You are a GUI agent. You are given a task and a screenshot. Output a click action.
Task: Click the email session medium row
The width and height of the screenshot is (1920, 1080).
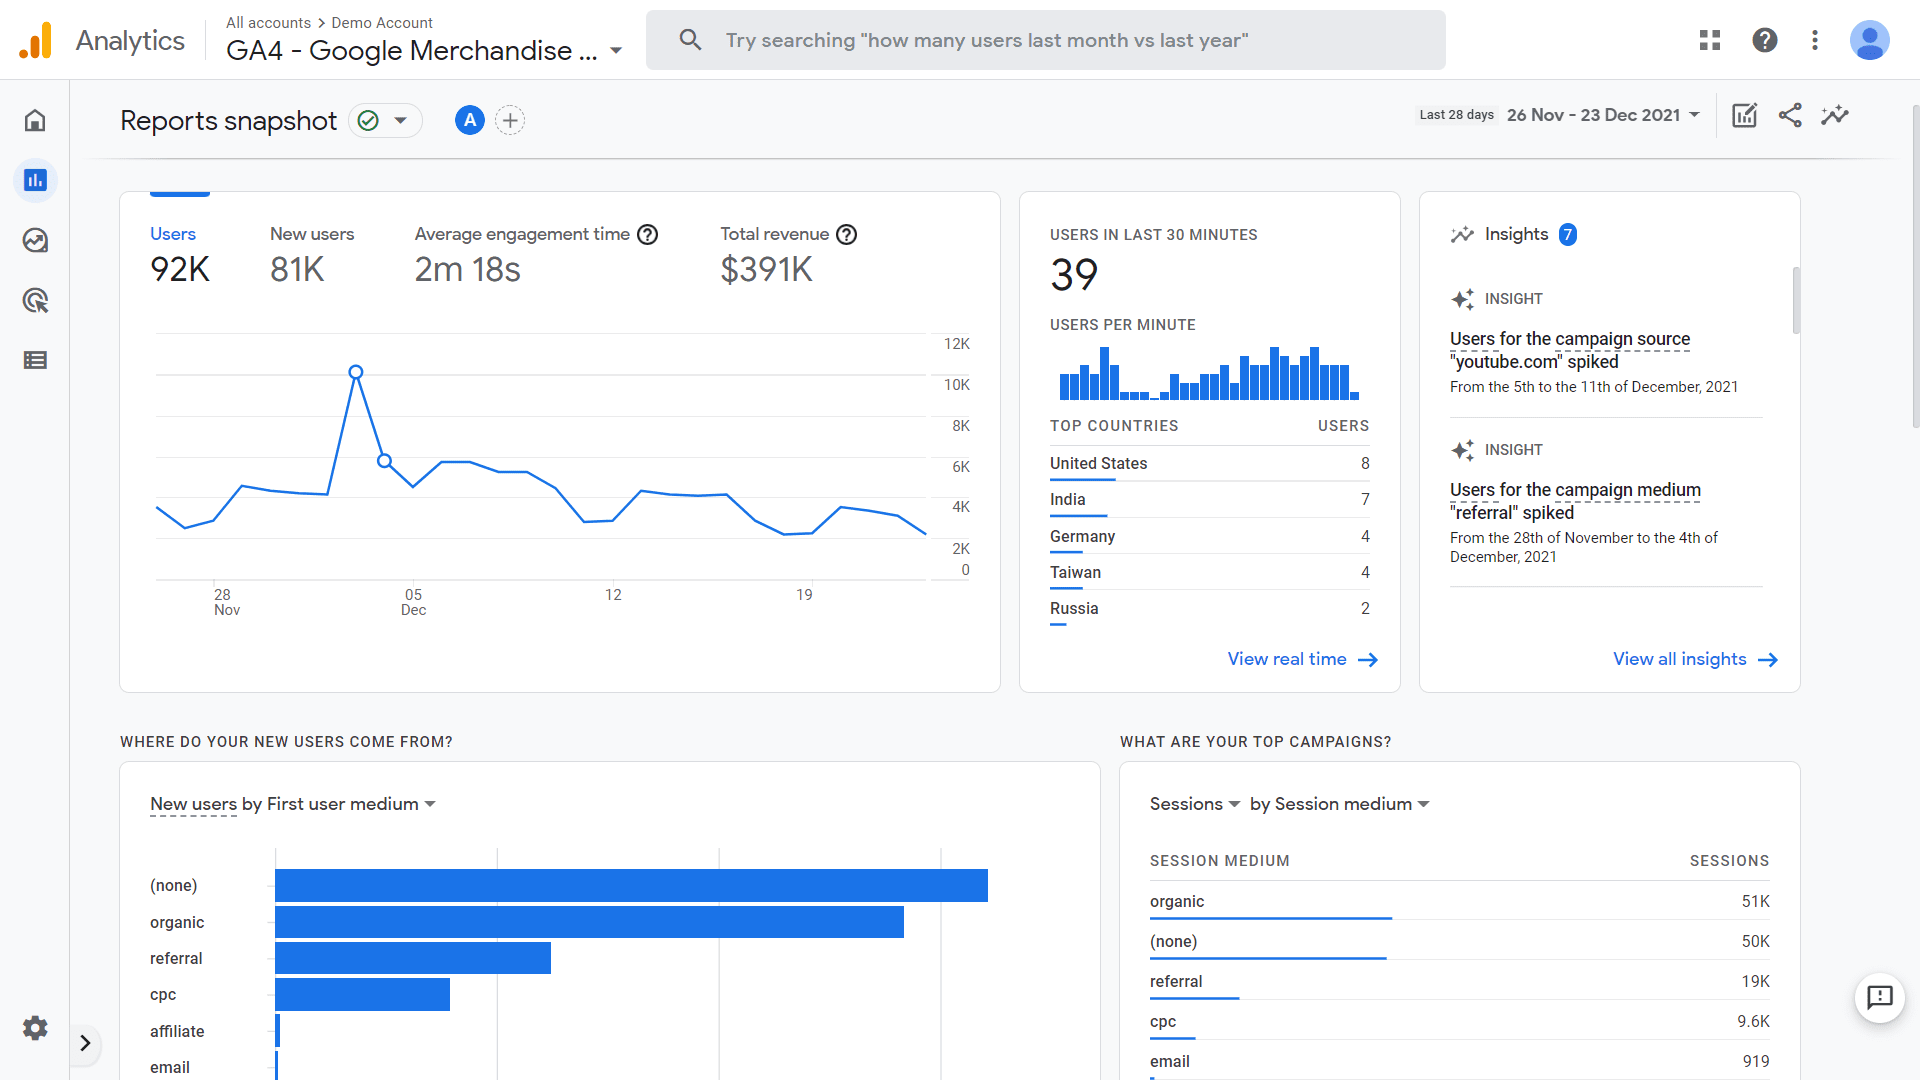1459,1062
